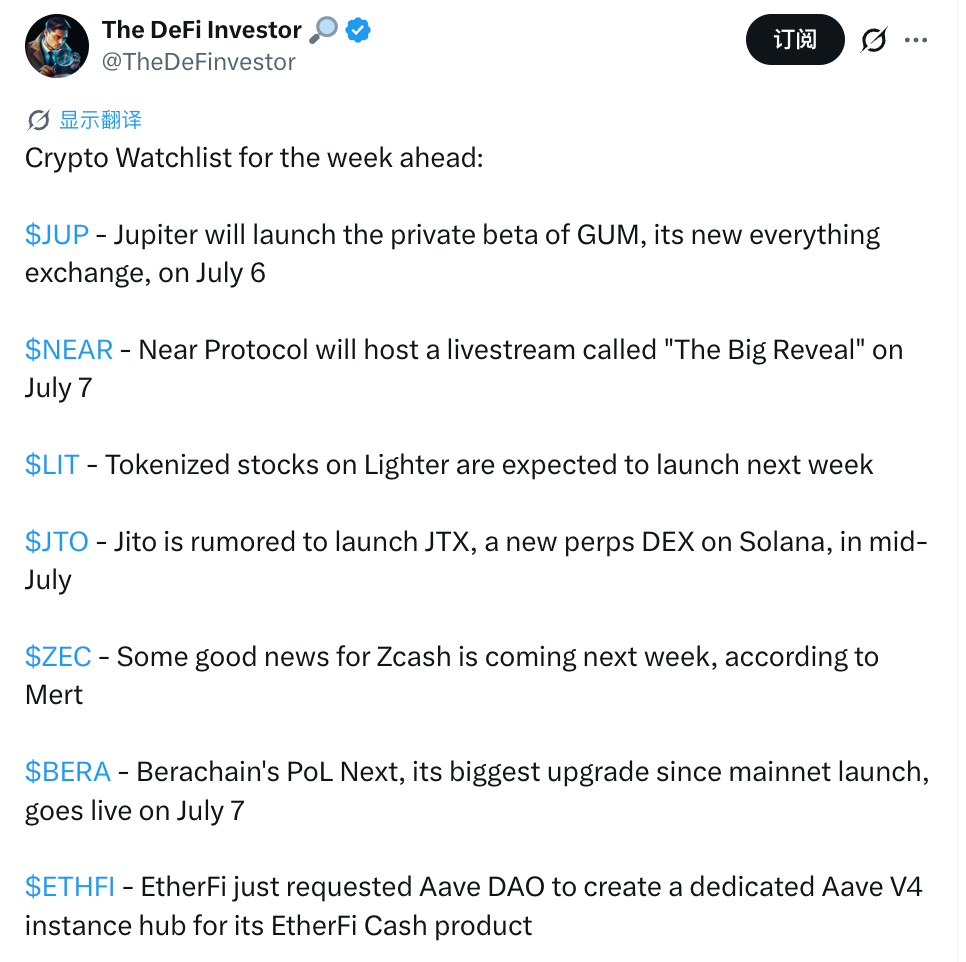Click the Grok icon beside subscribe button
Screen dimensions: 966x962
pyautogui.click(x=874, y=40)
